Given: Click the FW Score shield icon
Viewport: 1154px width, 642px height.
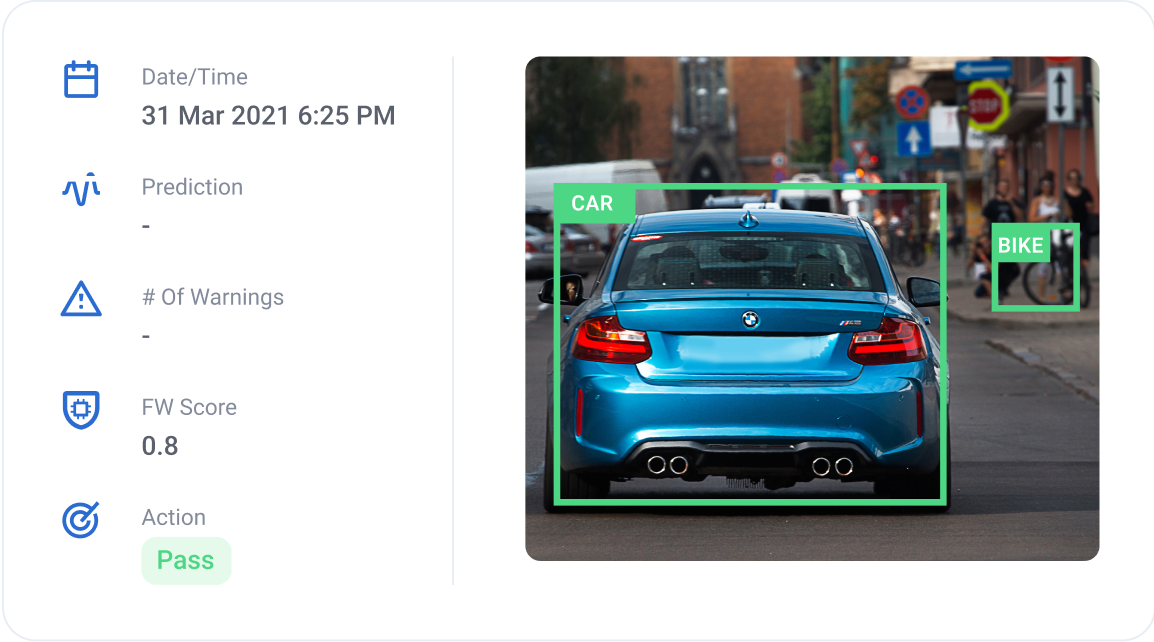Looking at the screenshot, I should point(81,409).
